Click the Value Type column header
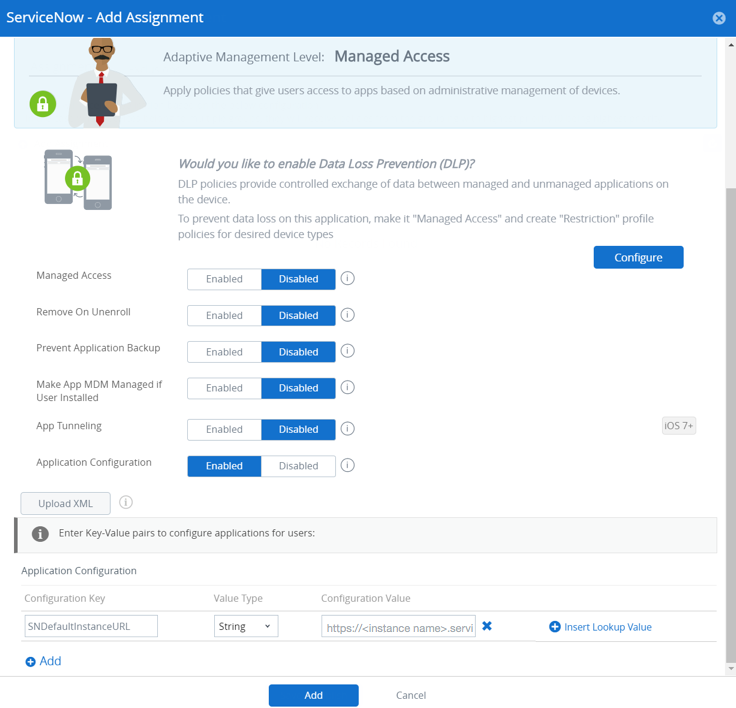The width and height of the screenshot is (736, 708). (x=238, y=598)
